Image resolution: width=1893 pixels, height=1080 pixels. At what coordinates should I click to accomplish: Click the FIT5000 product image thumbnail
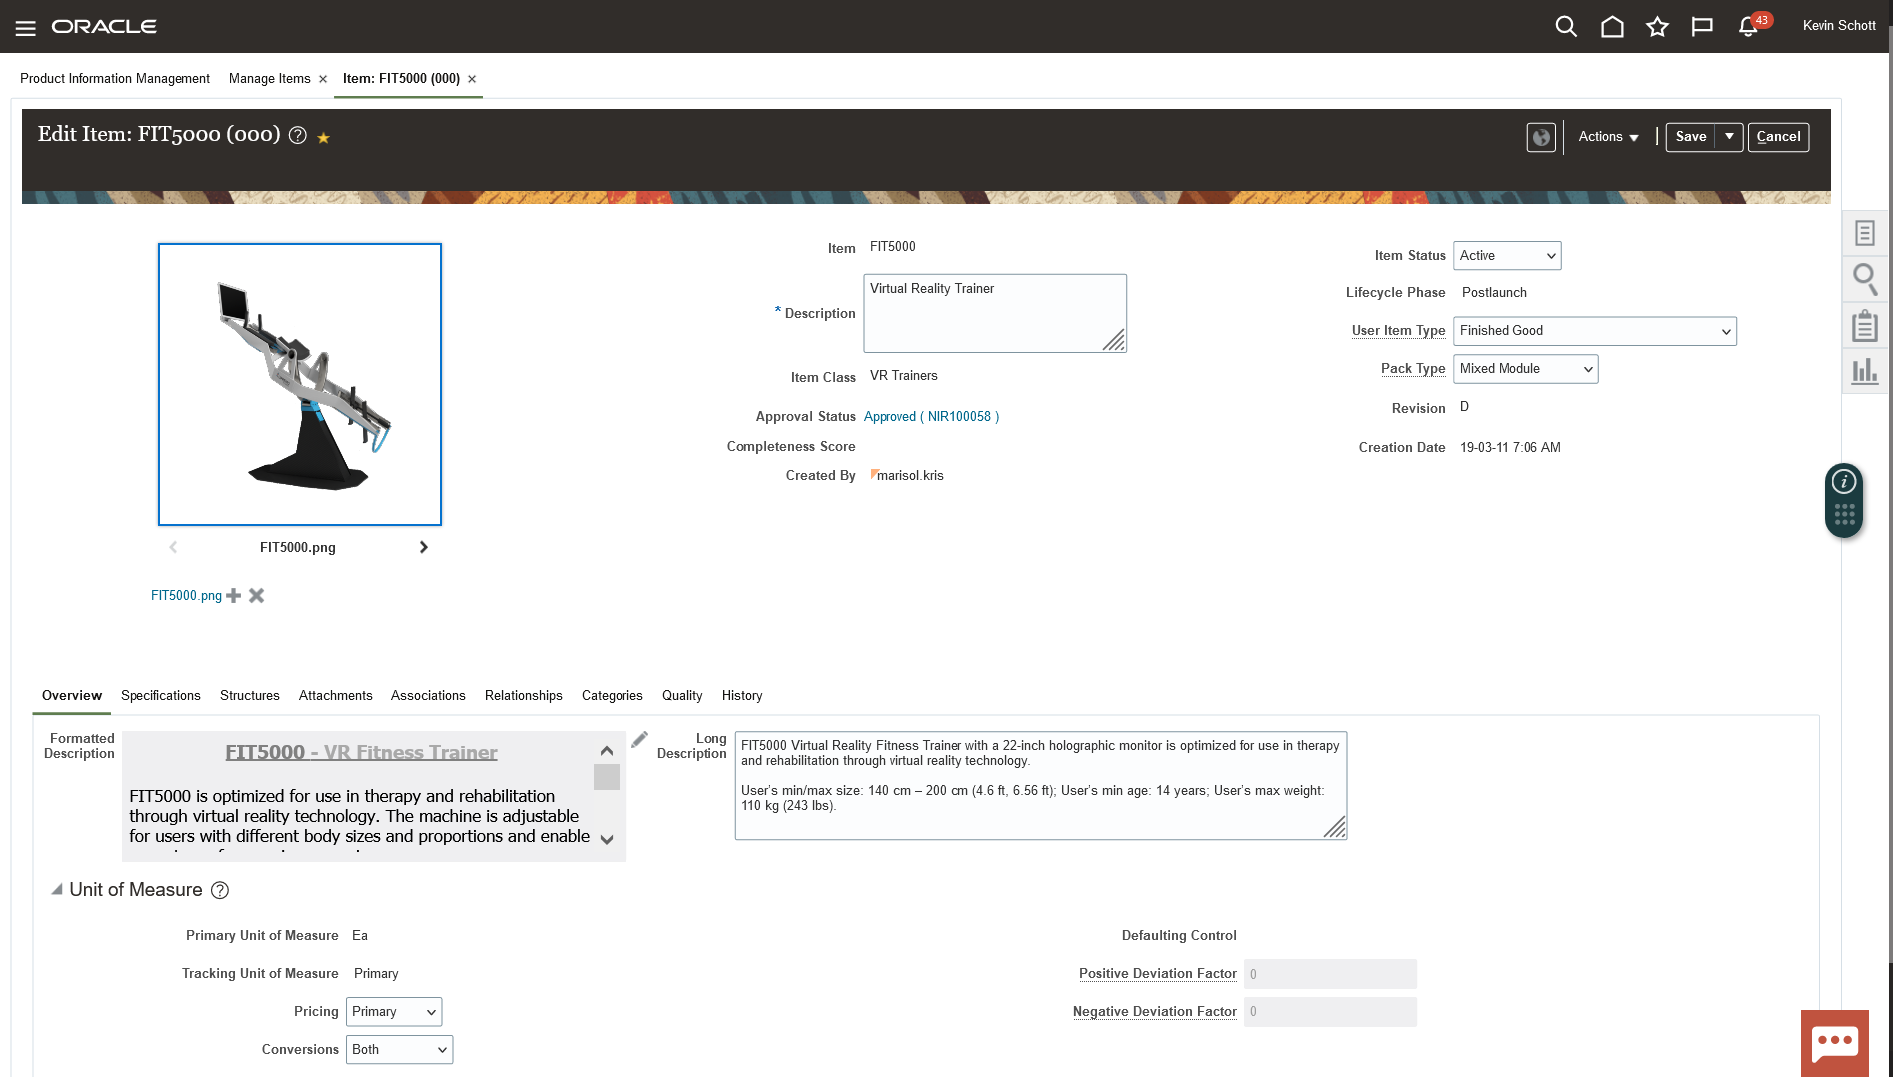[300, 384]
